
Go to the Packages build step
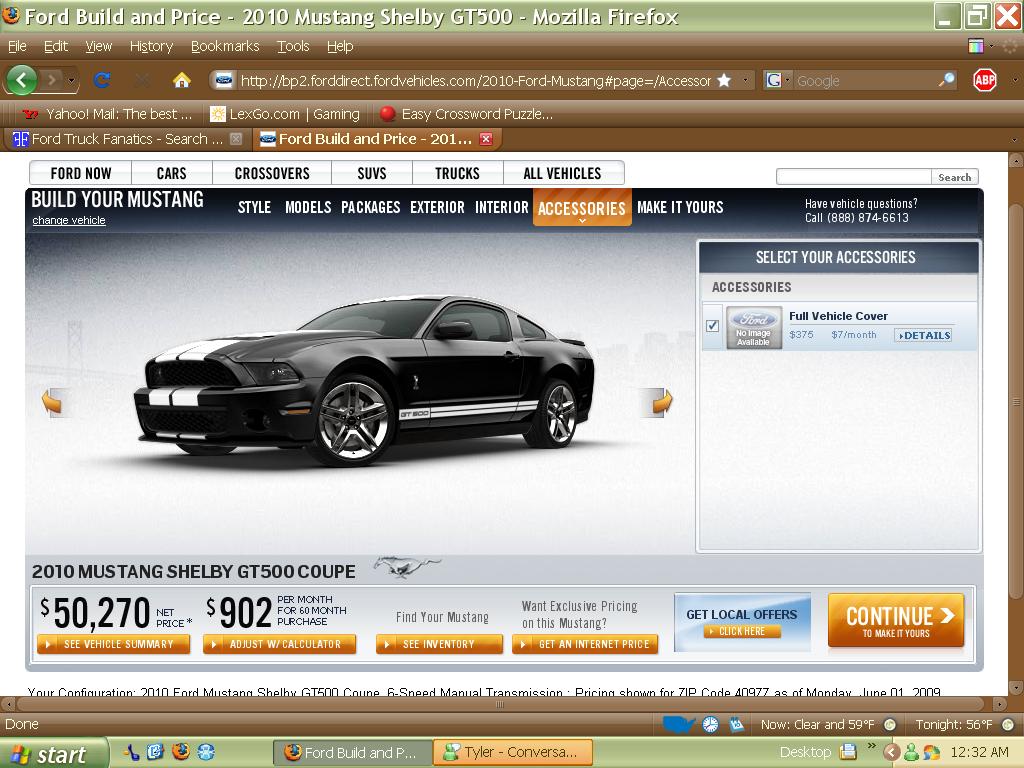point(370,208)
